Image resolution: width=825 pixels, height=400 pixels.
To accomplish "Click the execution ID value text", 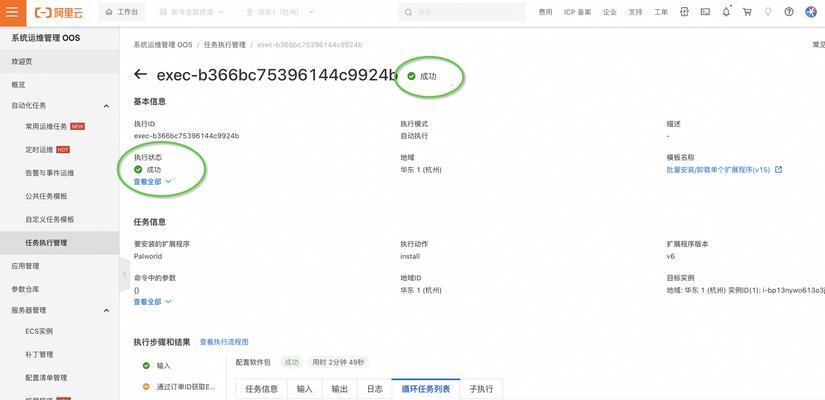I will pyautogui.click(x=187, y=136).
